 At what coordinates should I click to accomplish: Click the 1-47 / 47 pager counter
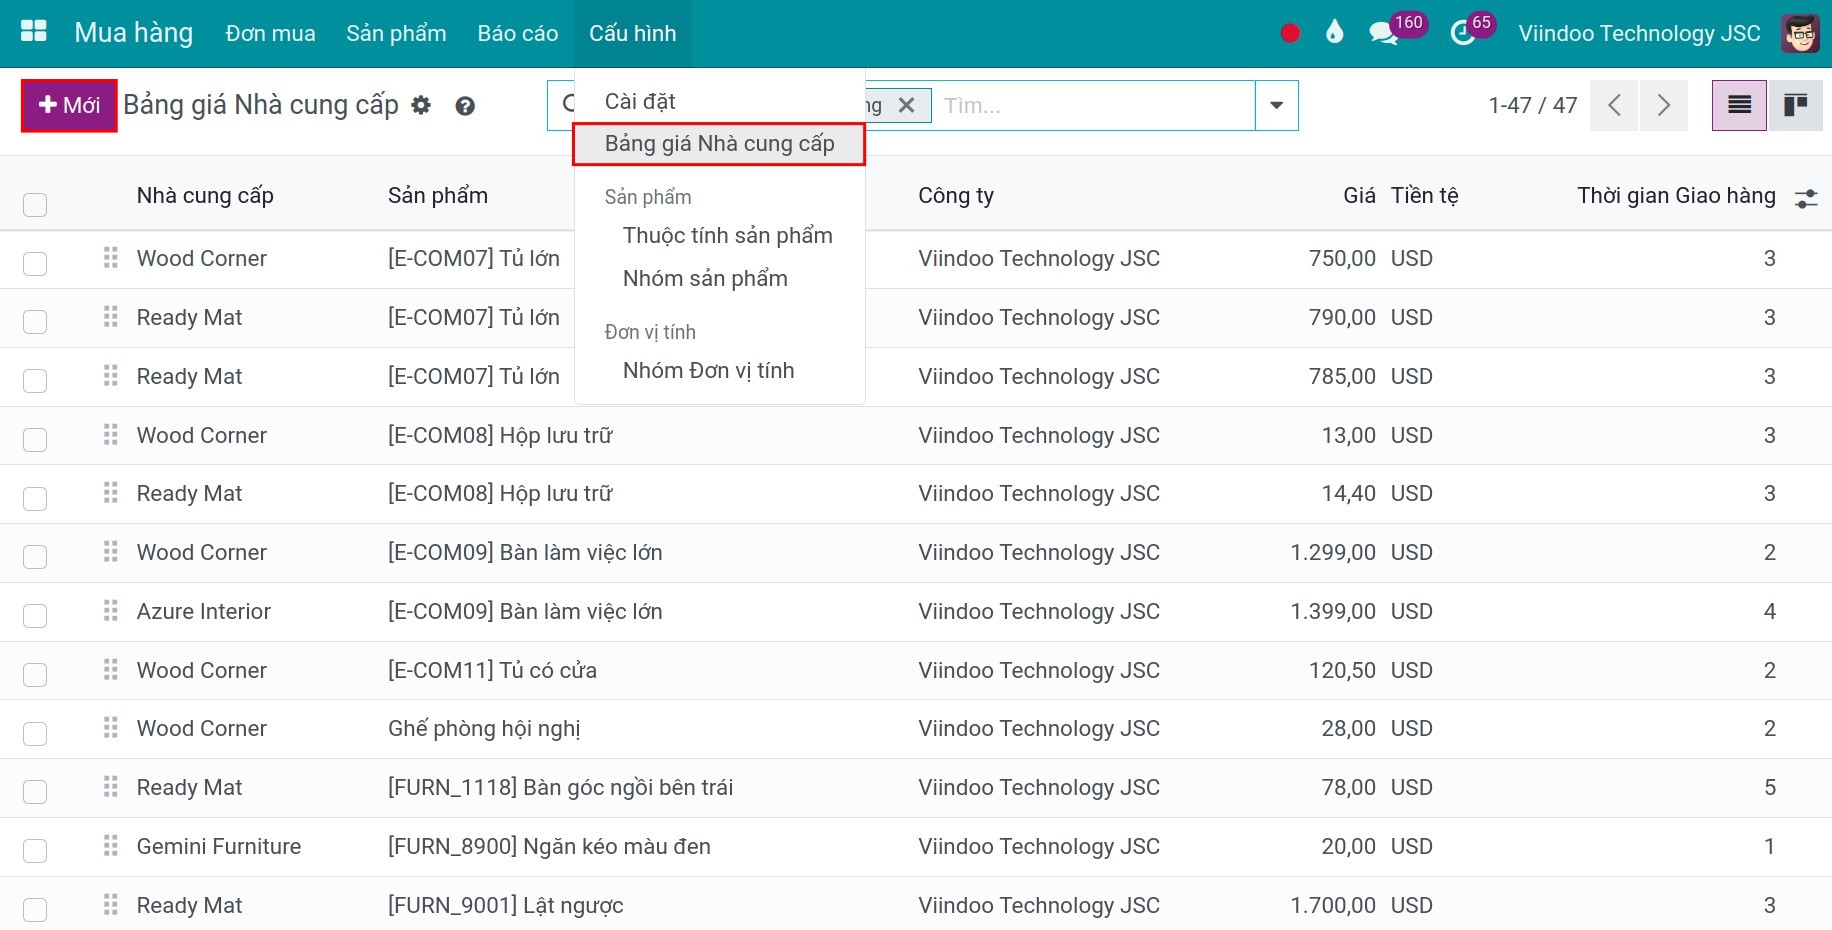pos(1532,105)
